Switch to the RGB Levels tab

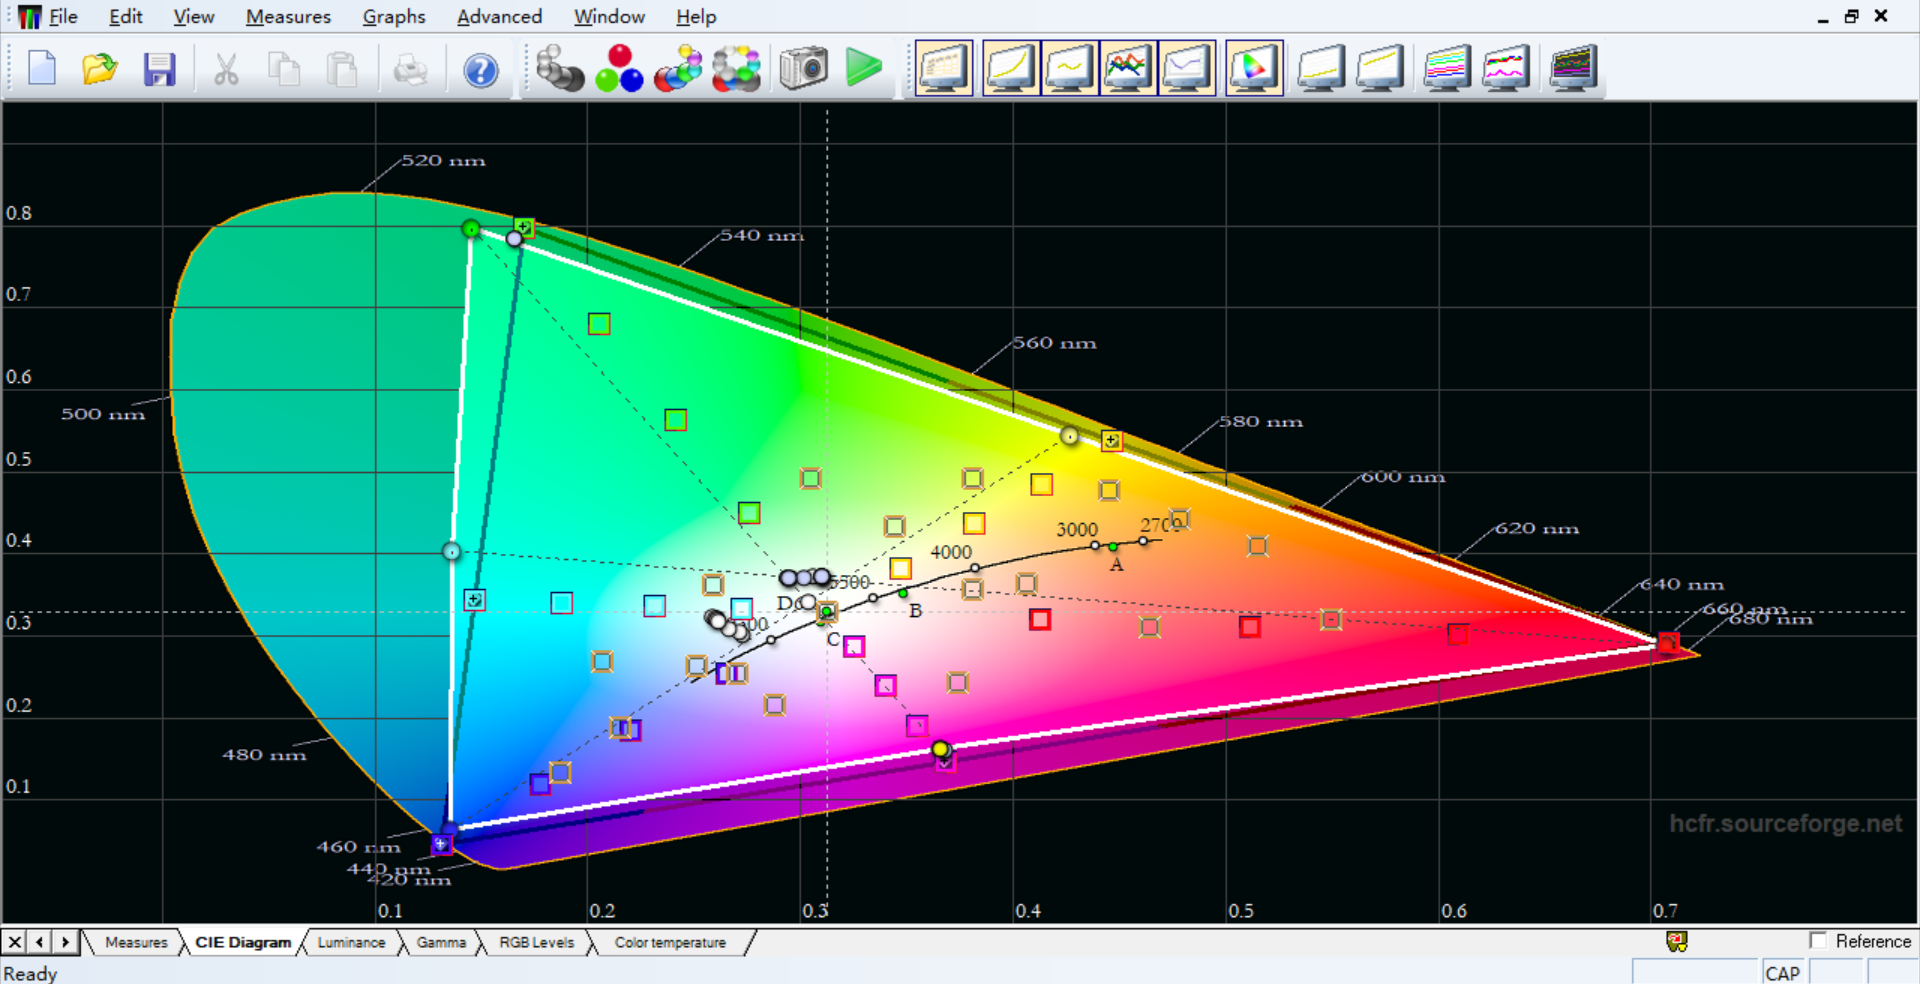point(537,942)
